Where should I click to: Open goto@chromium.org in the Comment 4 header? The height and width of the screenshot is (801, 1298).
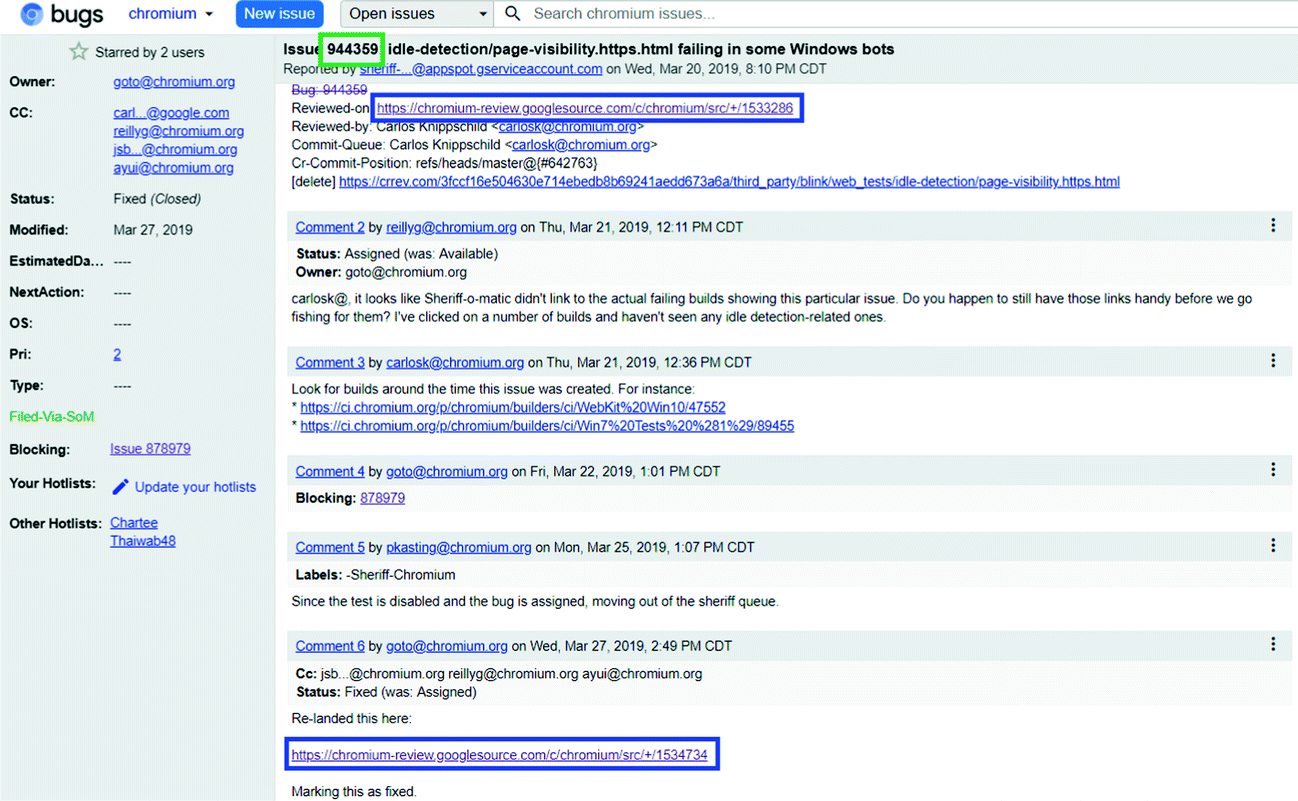[x=447, y=471]
